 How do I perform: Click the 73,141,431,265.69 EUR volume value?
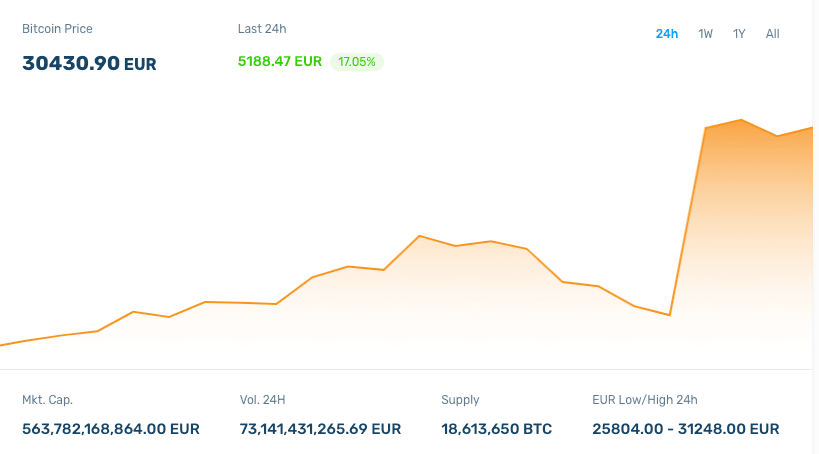(321, 429)
